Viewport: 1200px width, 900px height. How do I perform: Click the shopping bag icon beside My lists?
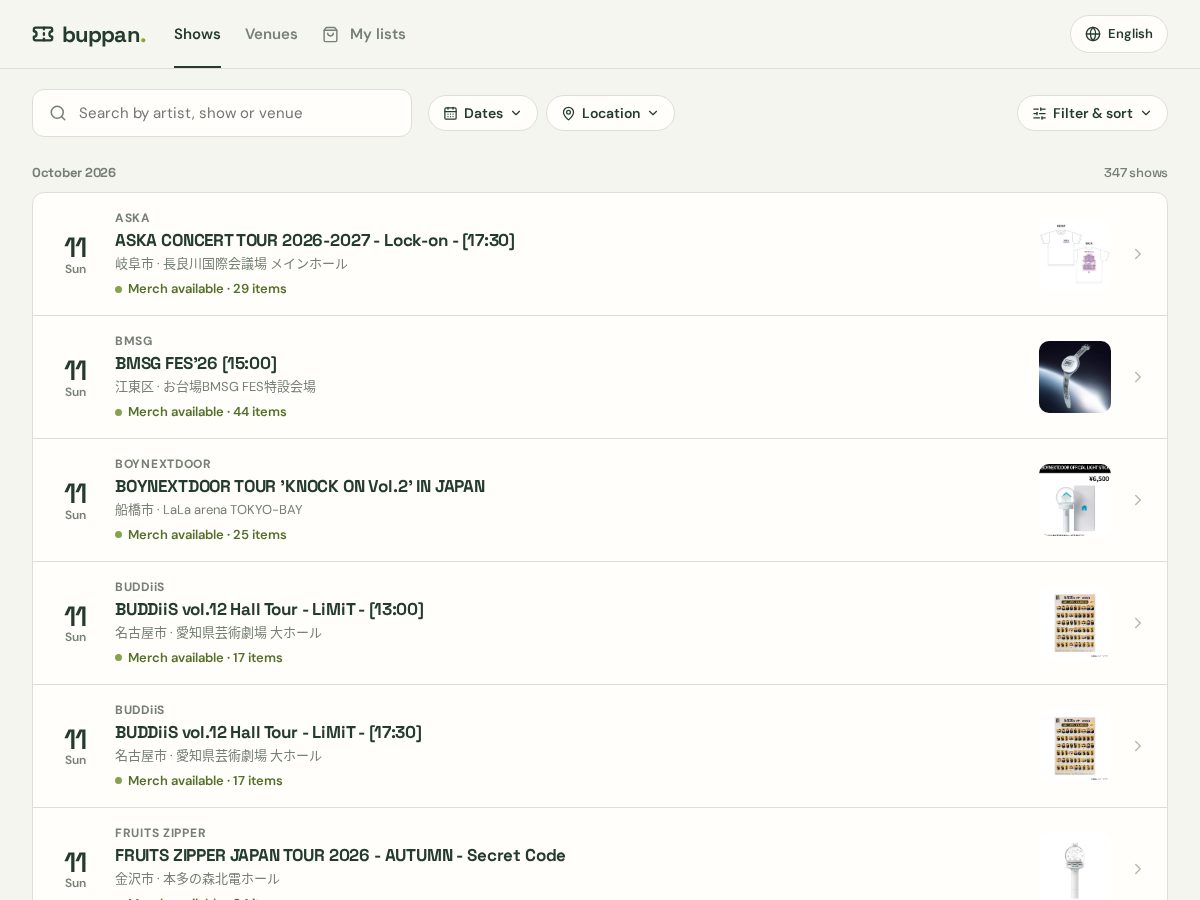click(330, 34)
